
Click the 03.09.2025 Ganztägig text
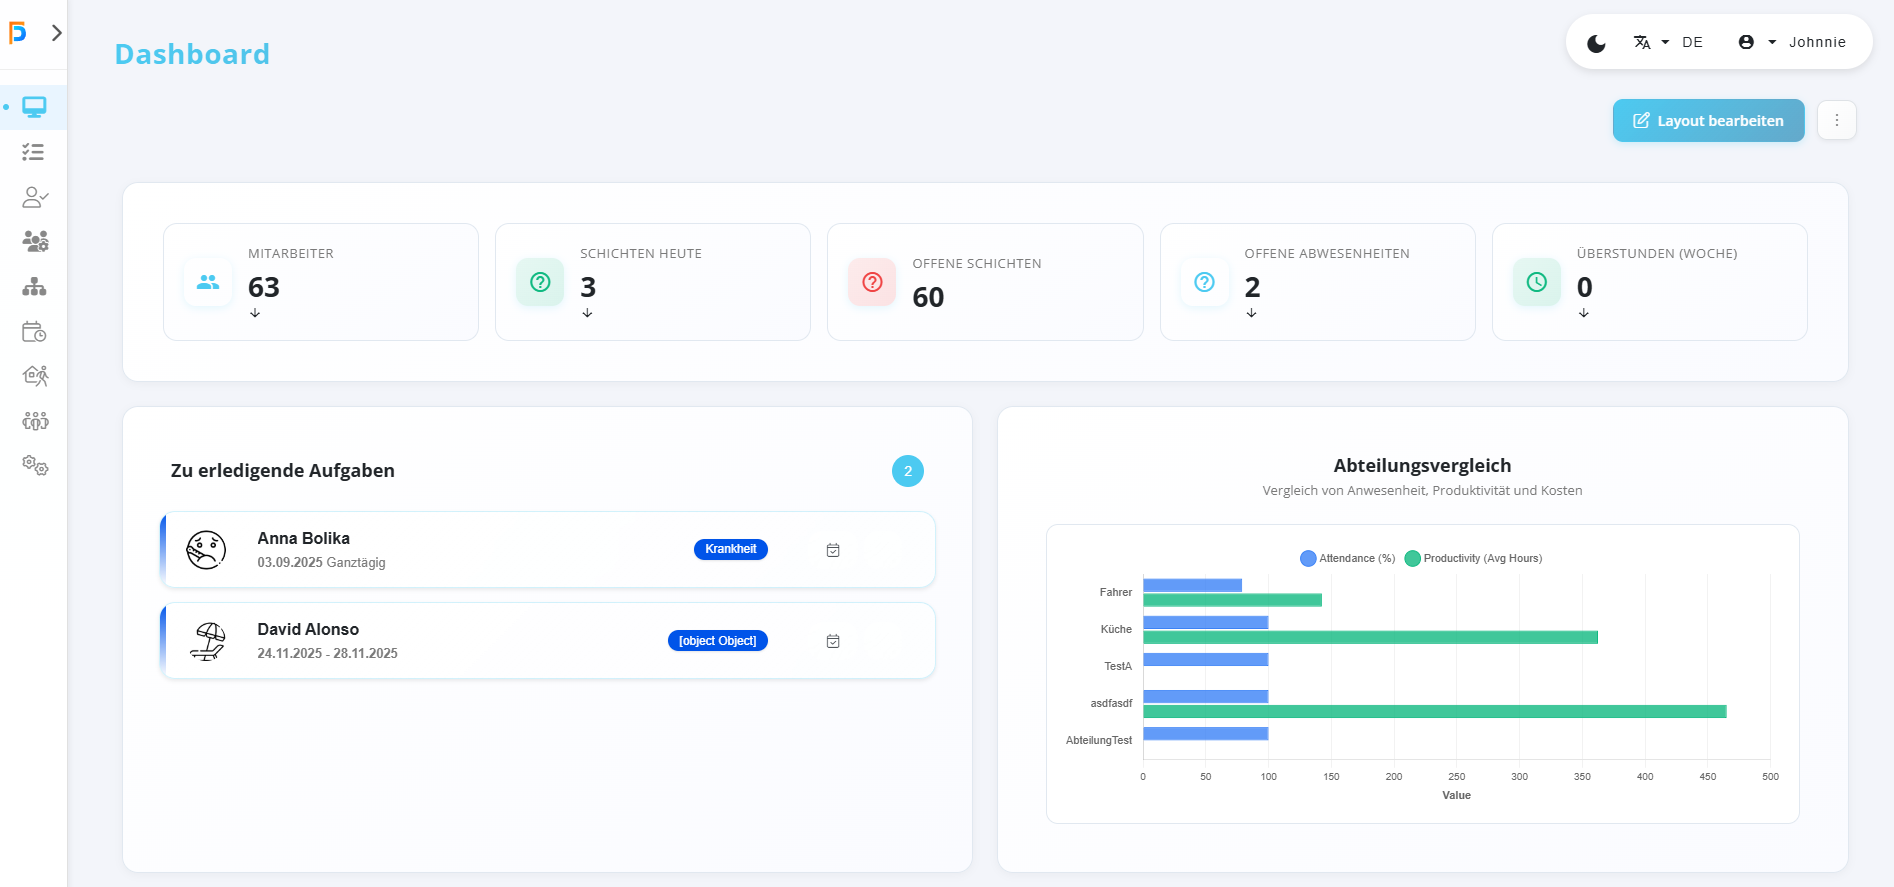[321, 562]
